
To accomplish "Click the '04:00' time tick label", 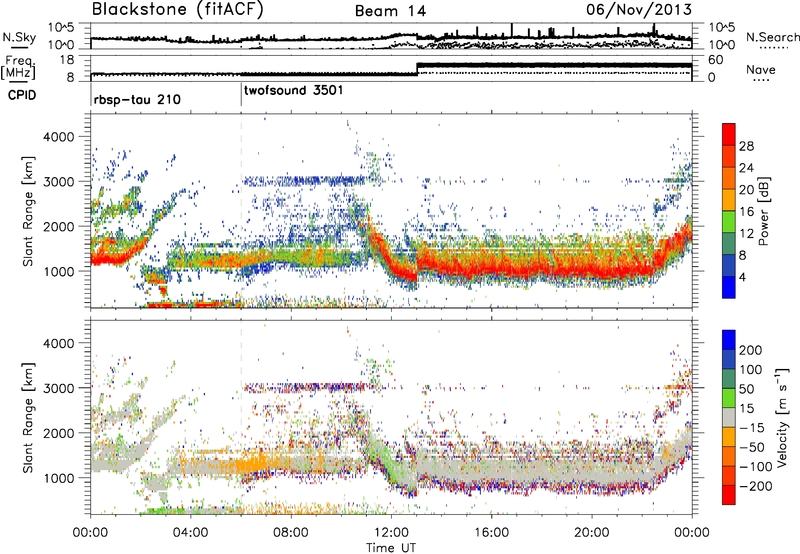I will (190, 533).
